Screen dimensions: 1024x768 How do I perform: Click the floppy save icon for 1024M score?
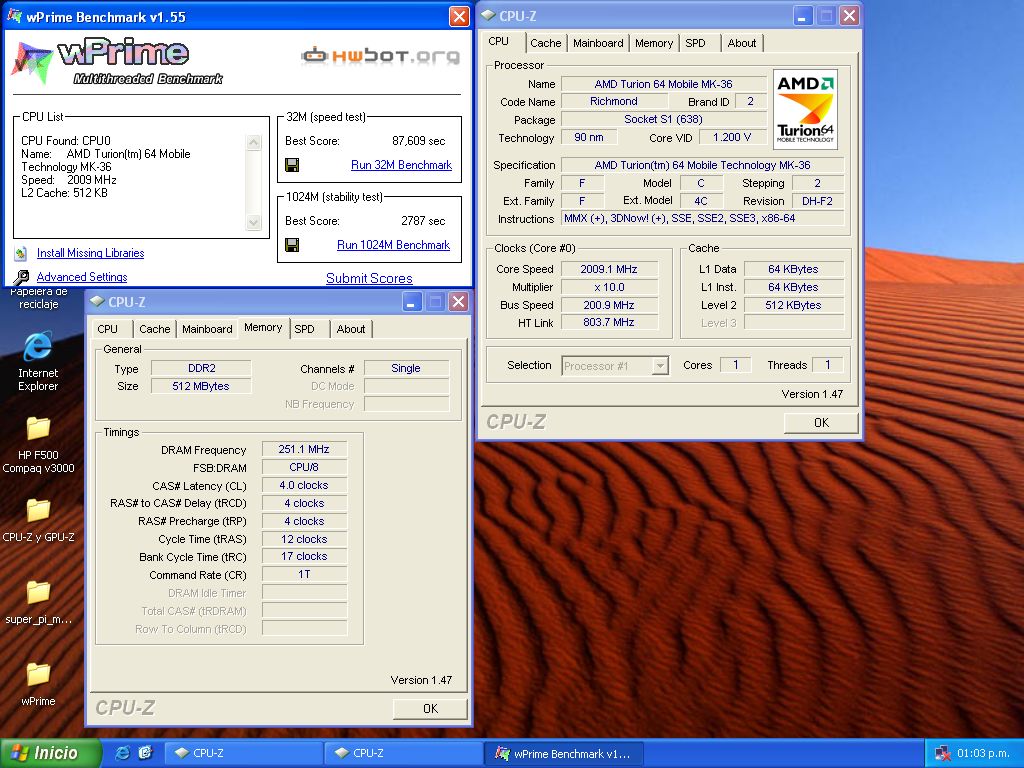[292, 245]
